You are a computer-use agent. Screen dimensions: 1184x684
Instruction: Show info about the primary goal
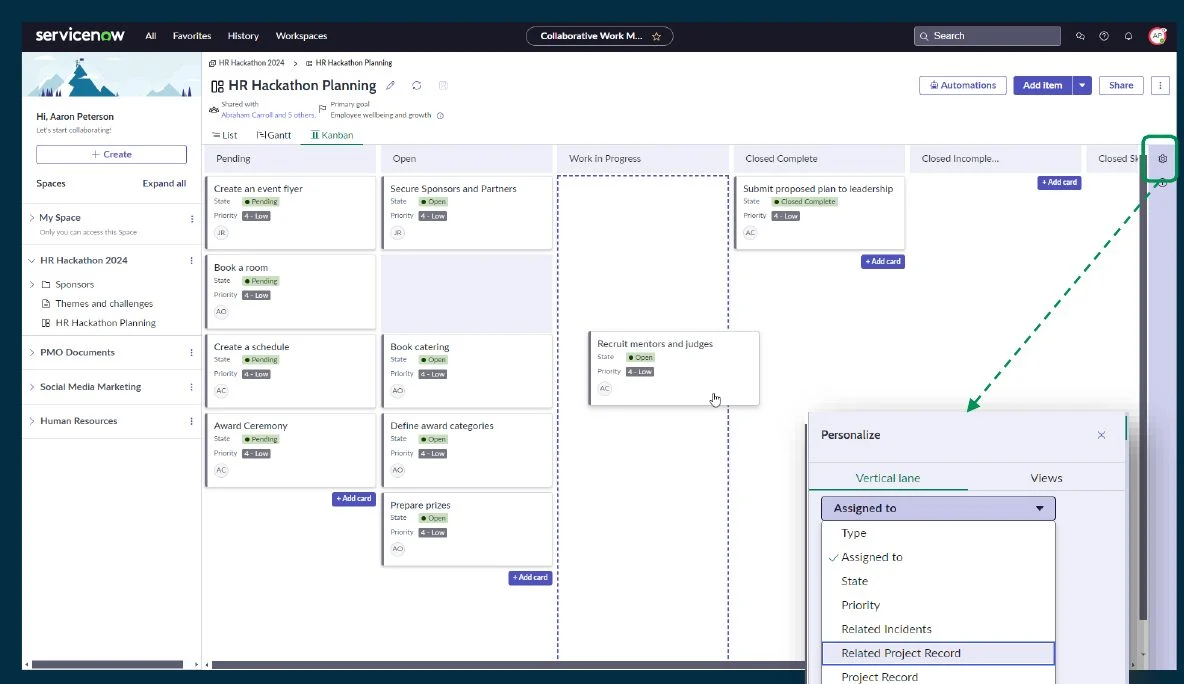[440, 116]
